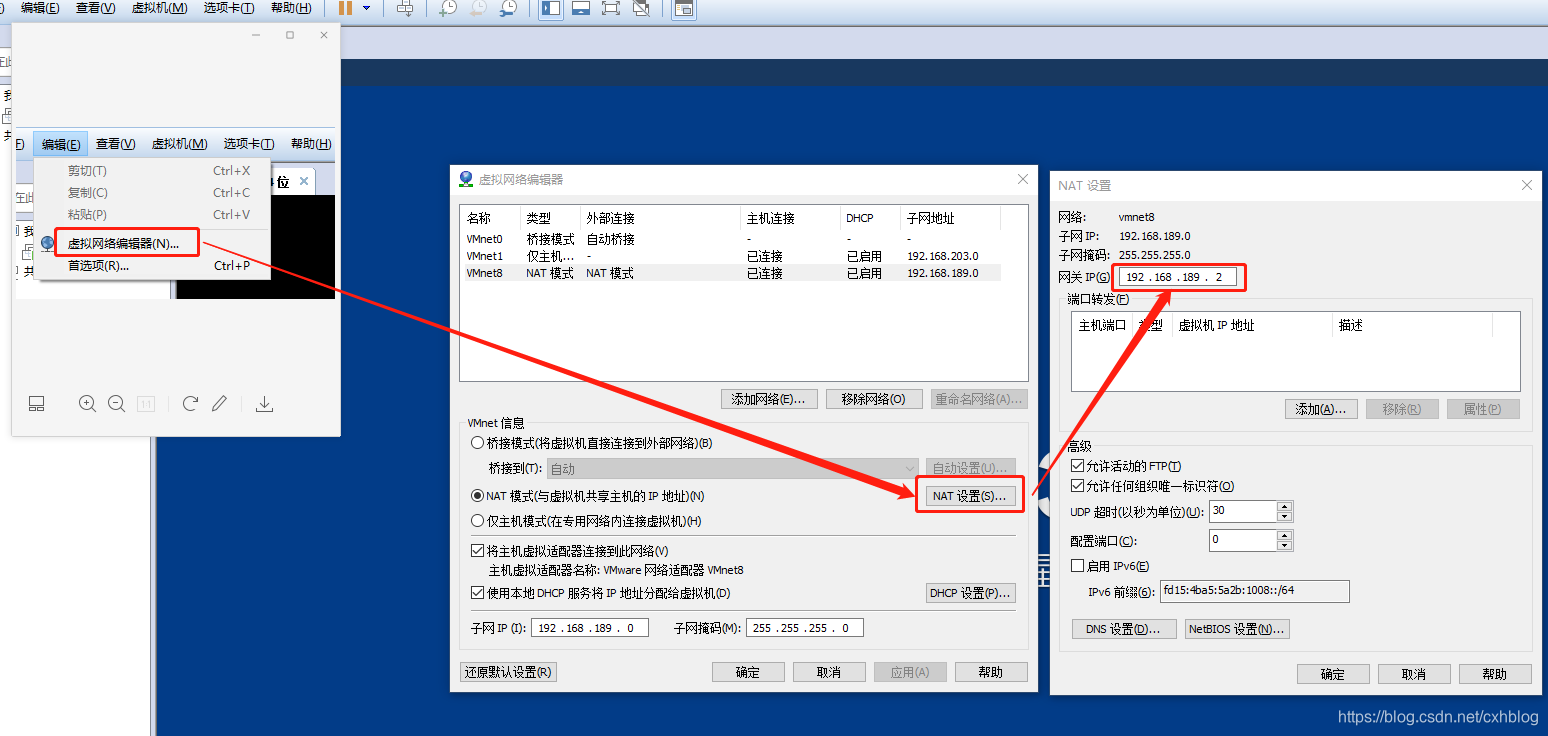Click the 网关 IP address field
Screen dimensions: 1548x736
[1177, 277]
